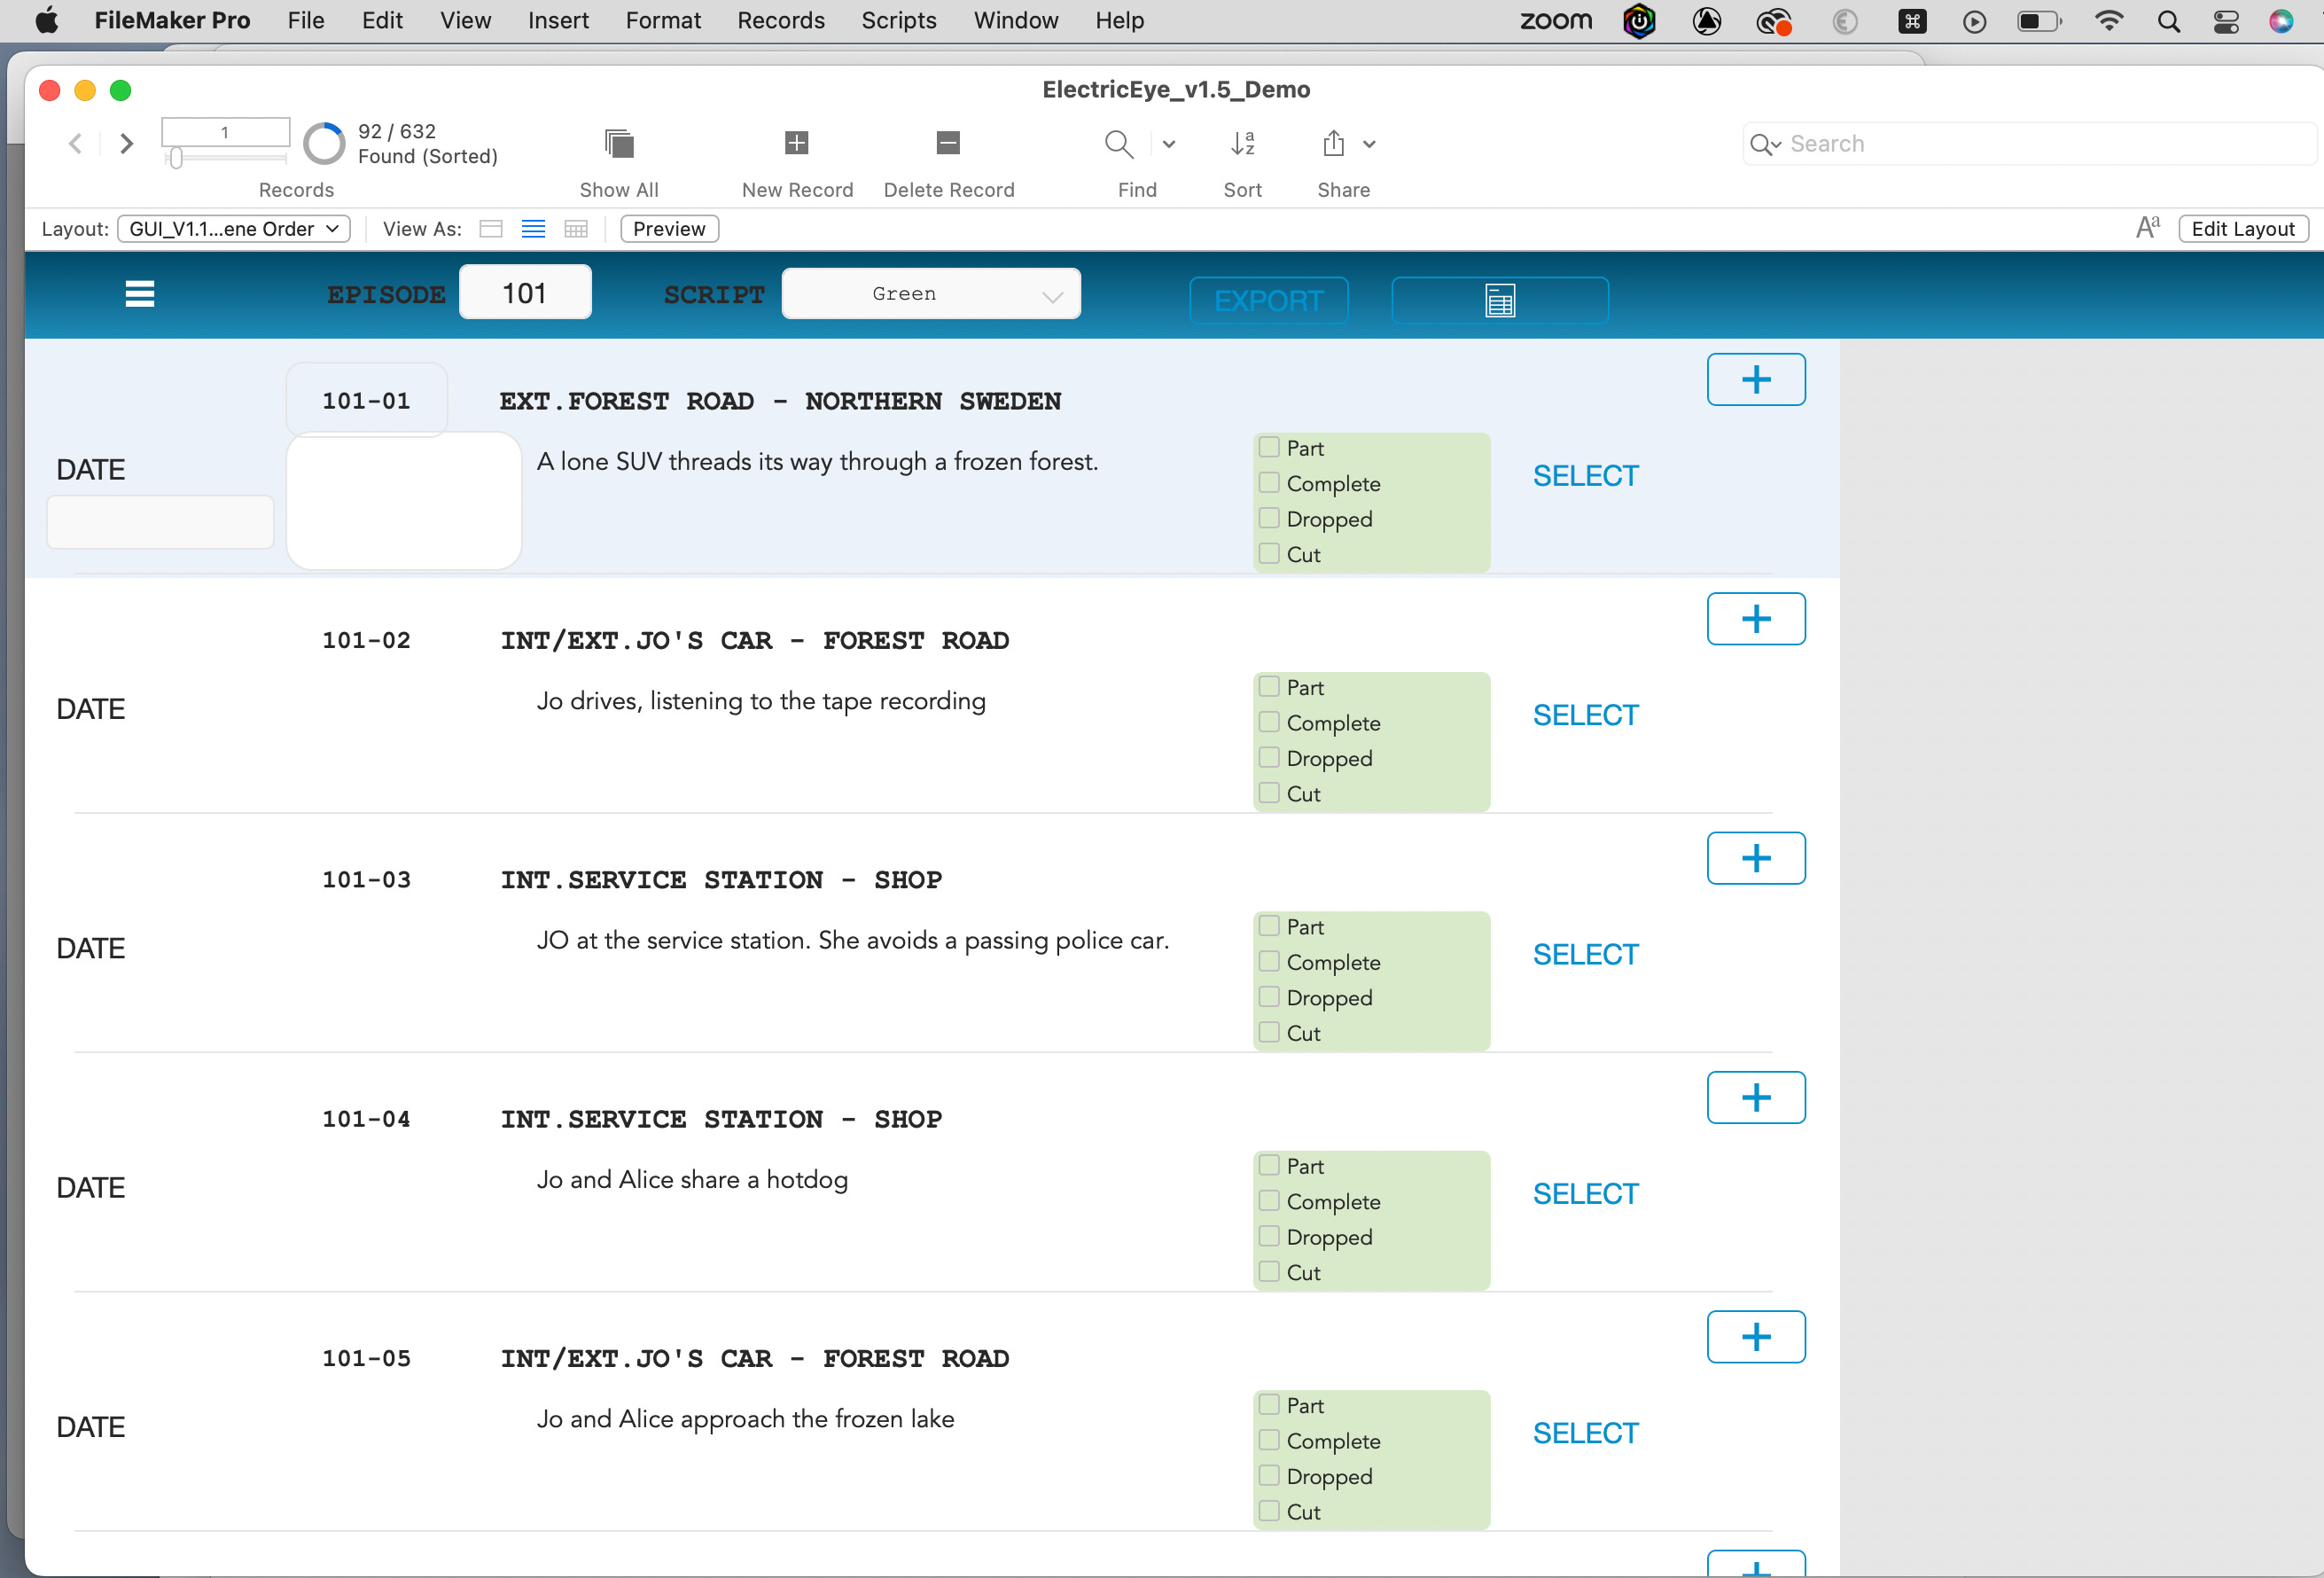Click the report sheet icon button
Viewport: 2324px width, 1578px height.
tap(1499, 300)
